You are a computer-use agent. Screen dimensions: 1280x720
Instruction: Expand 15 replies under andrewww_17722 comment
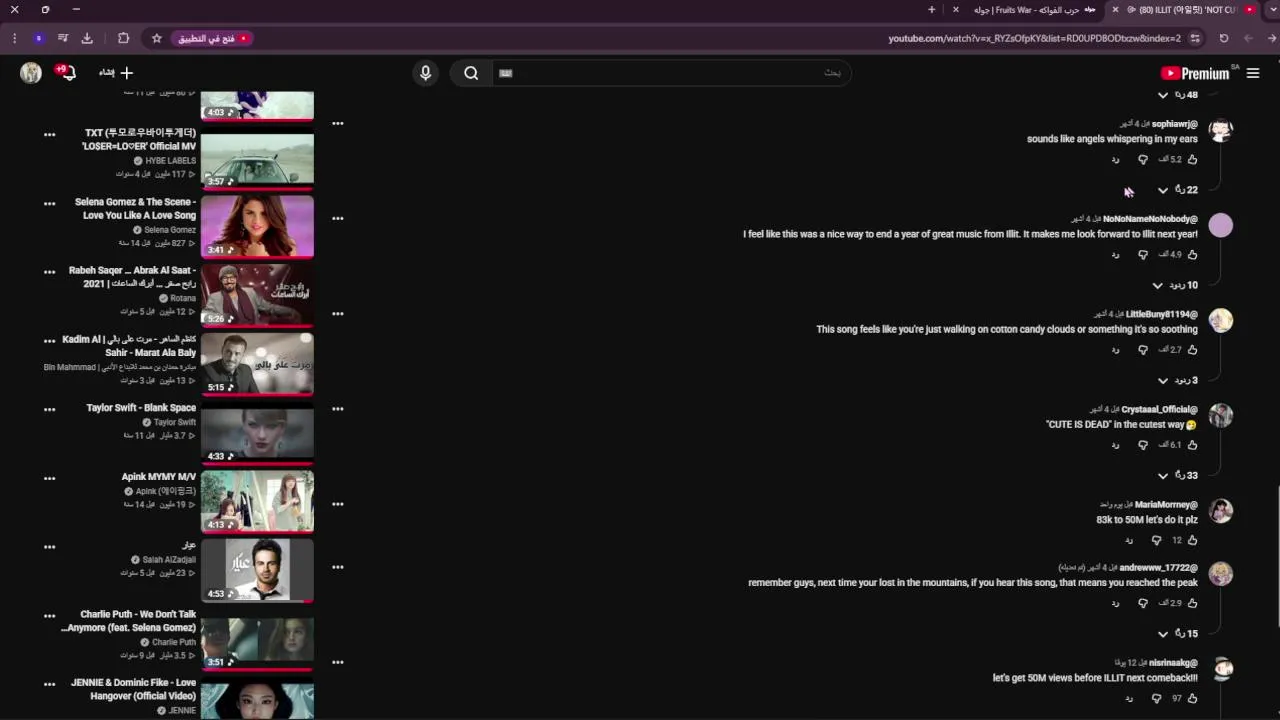pyautogui.click(x=1177, y=634)
